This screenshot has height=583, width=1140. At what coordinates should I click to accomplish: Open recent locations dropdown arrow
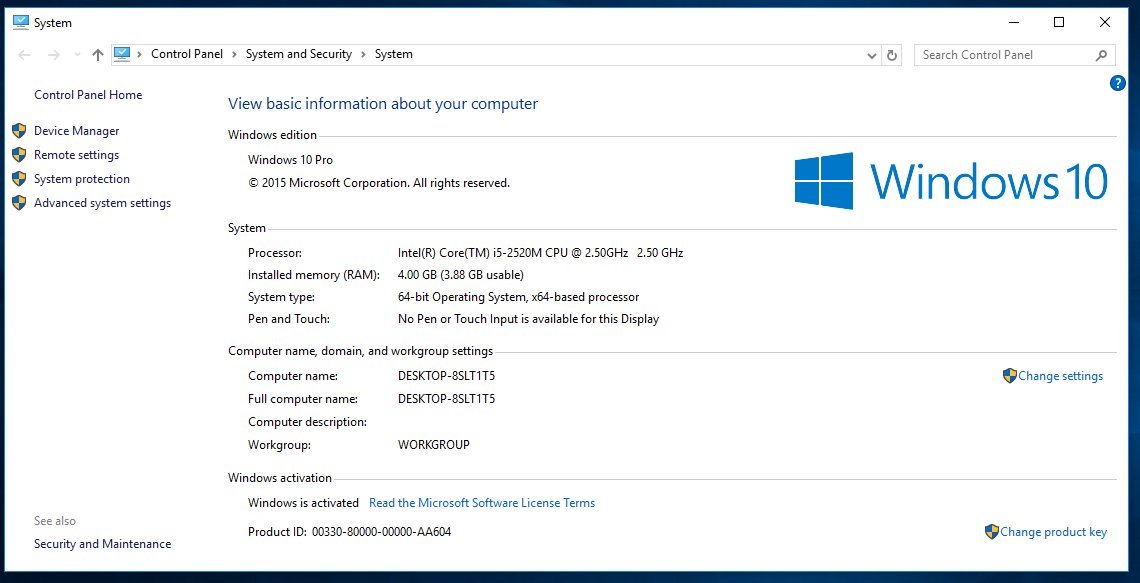(x=77, y=55)
